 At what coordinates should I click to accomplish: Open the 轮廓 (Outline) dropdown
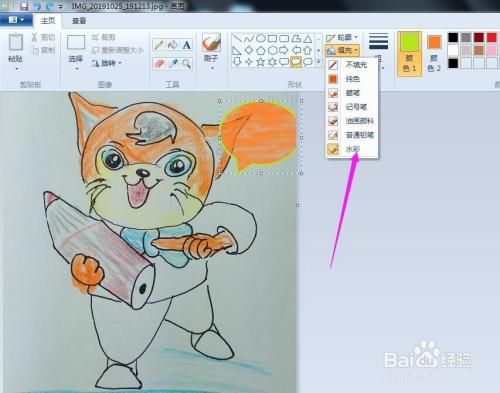point(342,37)
